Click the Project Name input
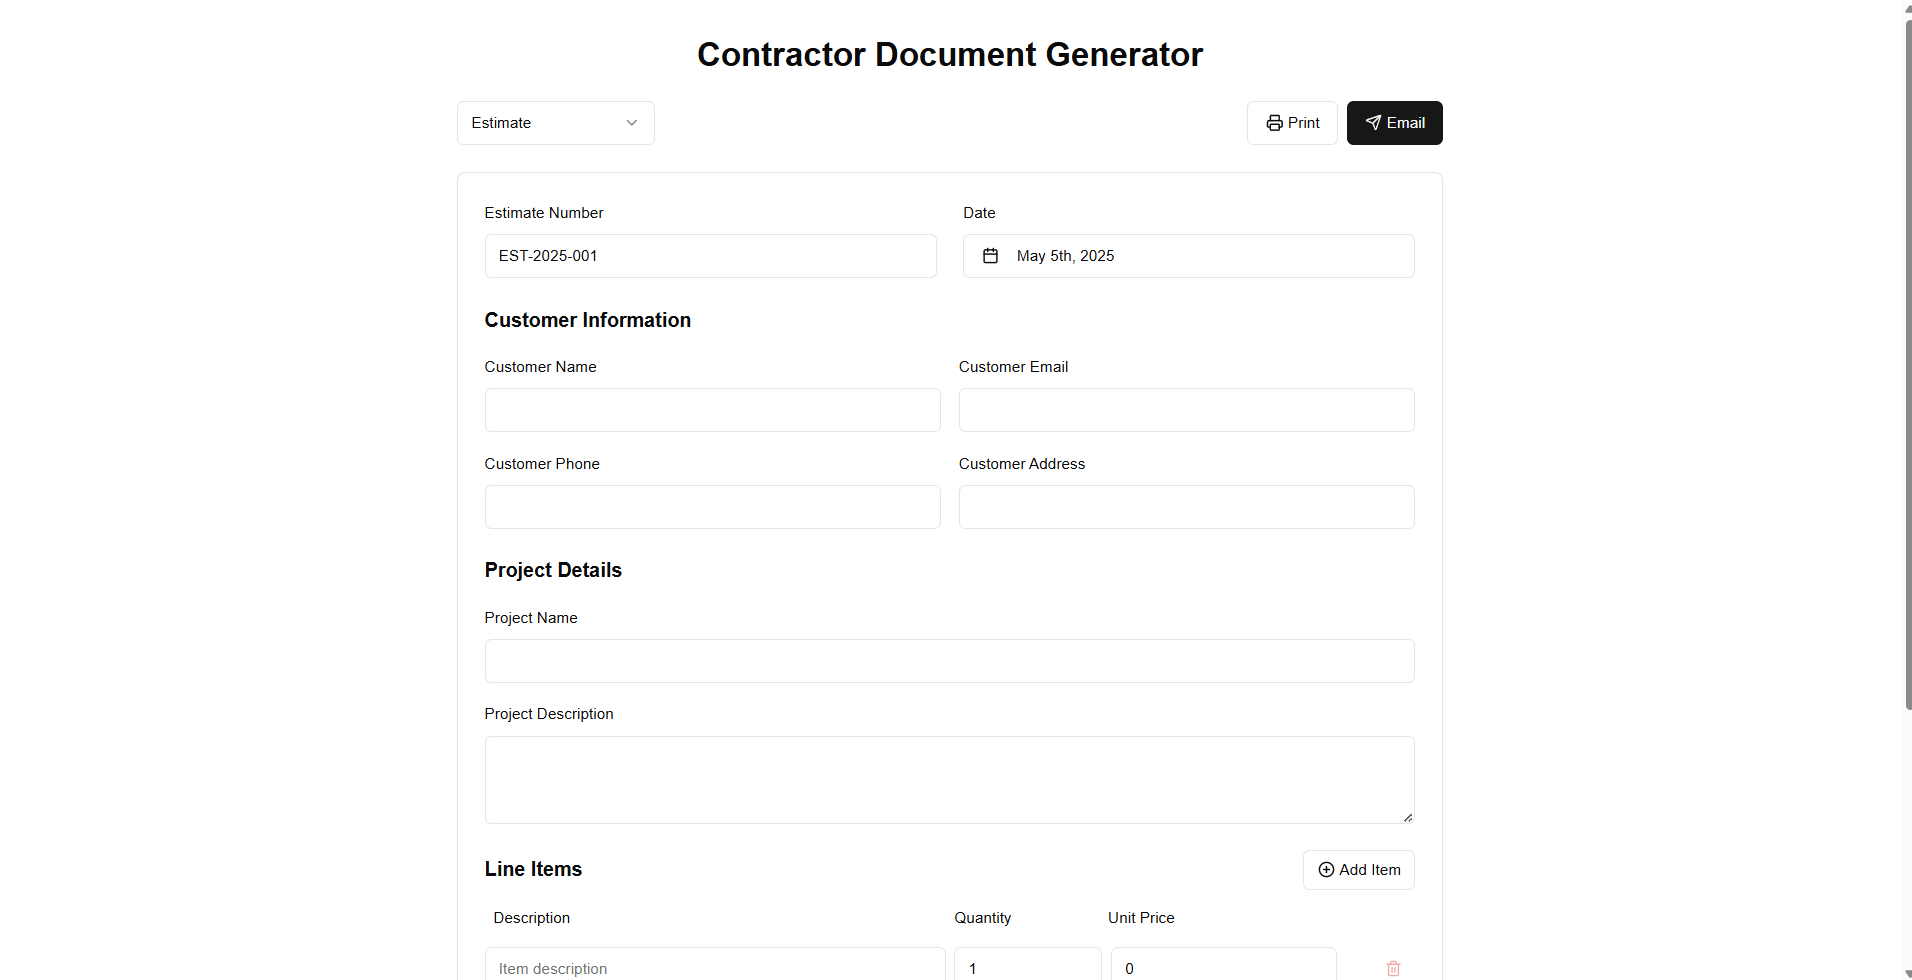Screen dimensions: 1912x980 948,660
